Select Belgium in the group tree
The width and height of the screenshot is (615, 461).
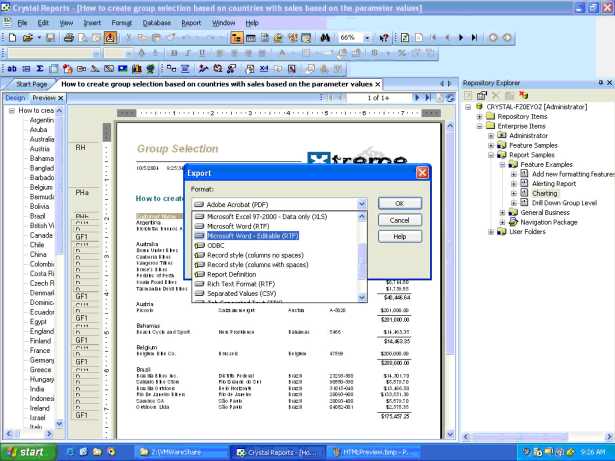[x=41, y=187]
